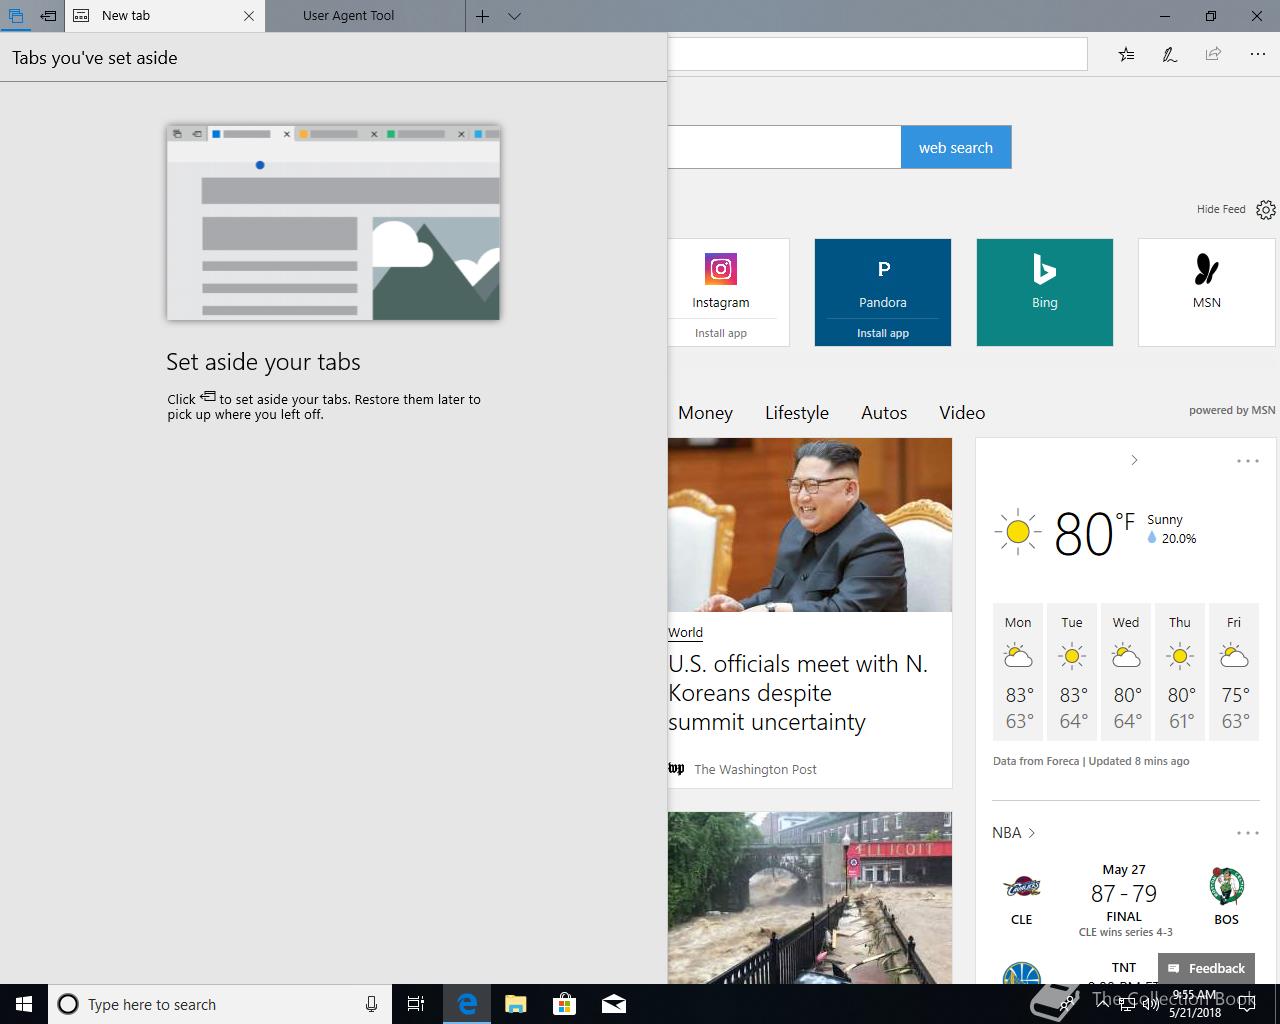Open the weather card more options dots
The image size is (1280, 1024).
1247,461
